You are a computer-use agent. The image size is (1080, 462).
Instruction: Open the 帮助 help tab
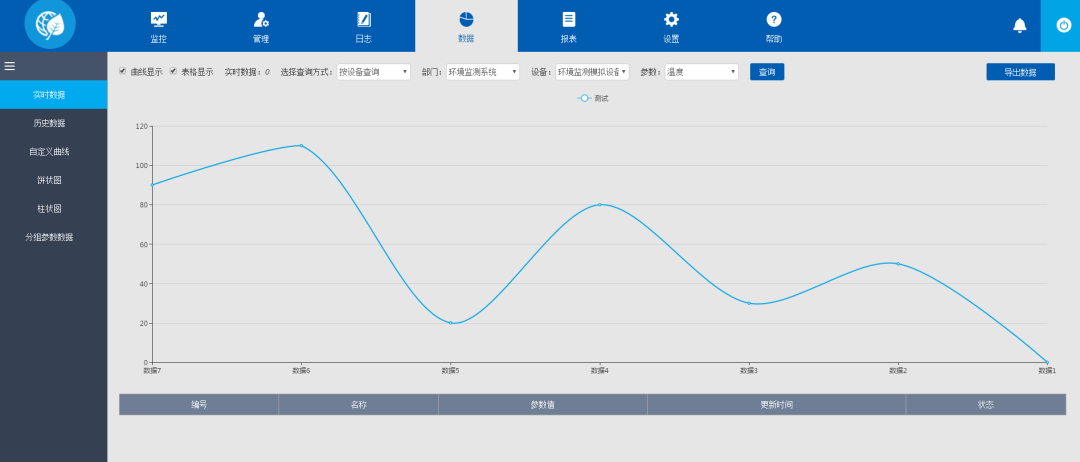pos(774,26)
